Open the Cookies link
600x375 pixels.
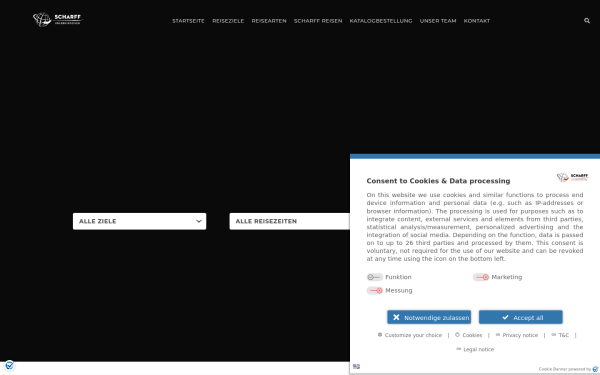tap(468, 335)
